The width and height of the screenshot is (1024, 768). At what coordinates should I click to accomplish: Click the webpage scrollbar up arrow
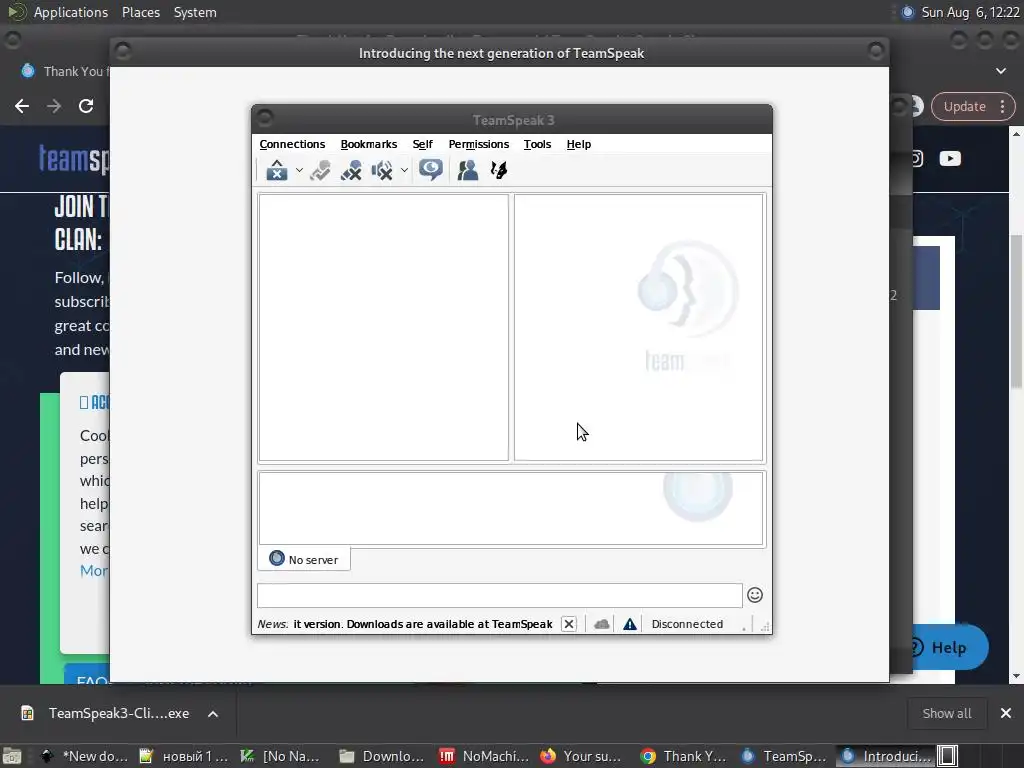[x=1016, y=134]
